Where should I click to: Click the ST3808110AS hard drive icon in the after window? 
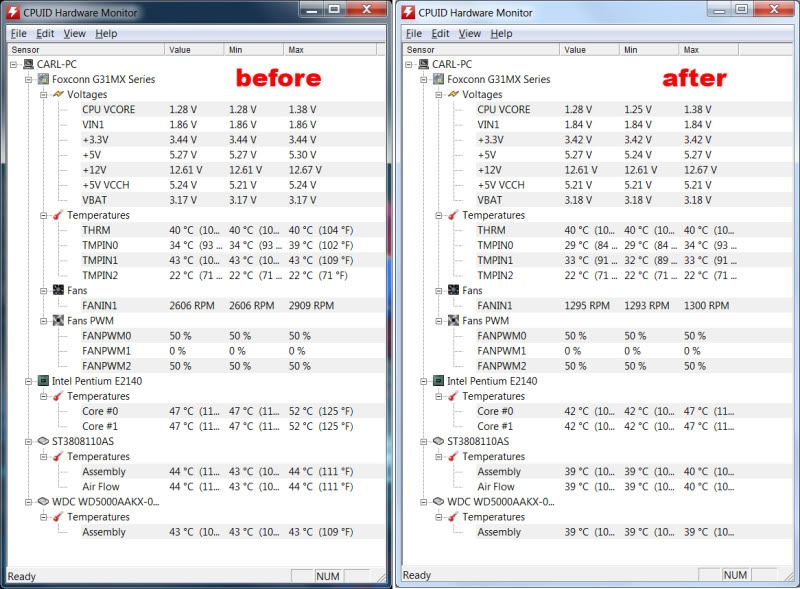click(424, 441)
